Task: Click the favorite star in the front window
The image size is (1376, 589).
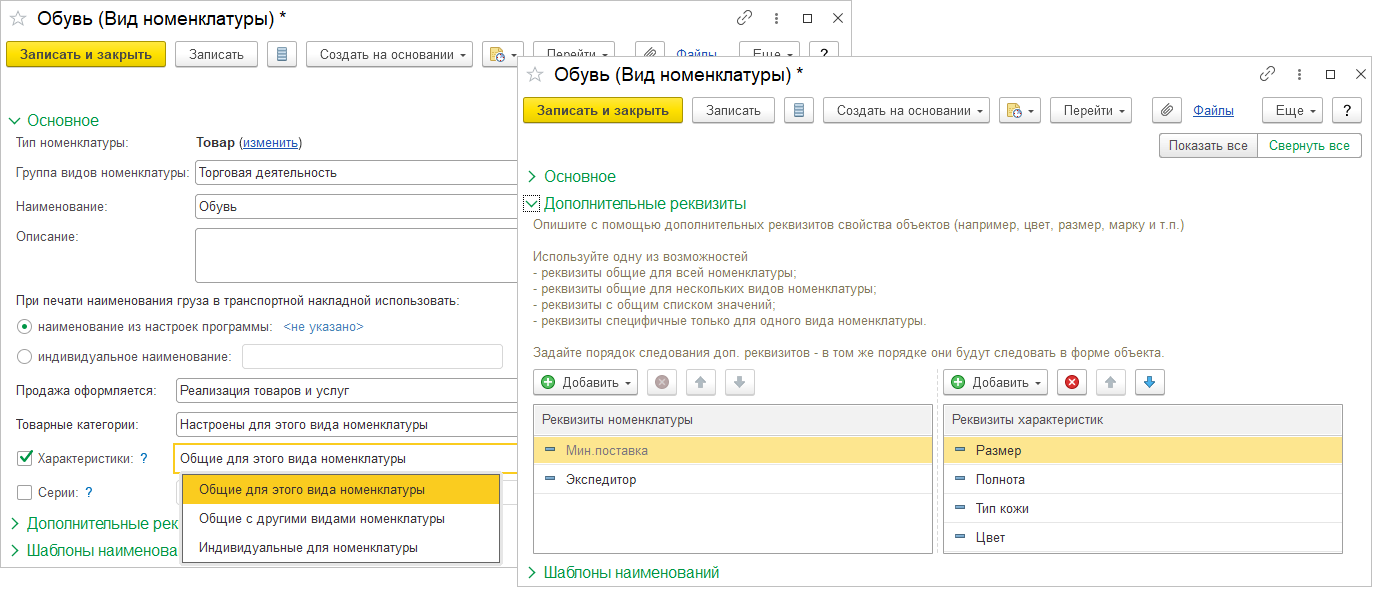Action: point(535,75)
